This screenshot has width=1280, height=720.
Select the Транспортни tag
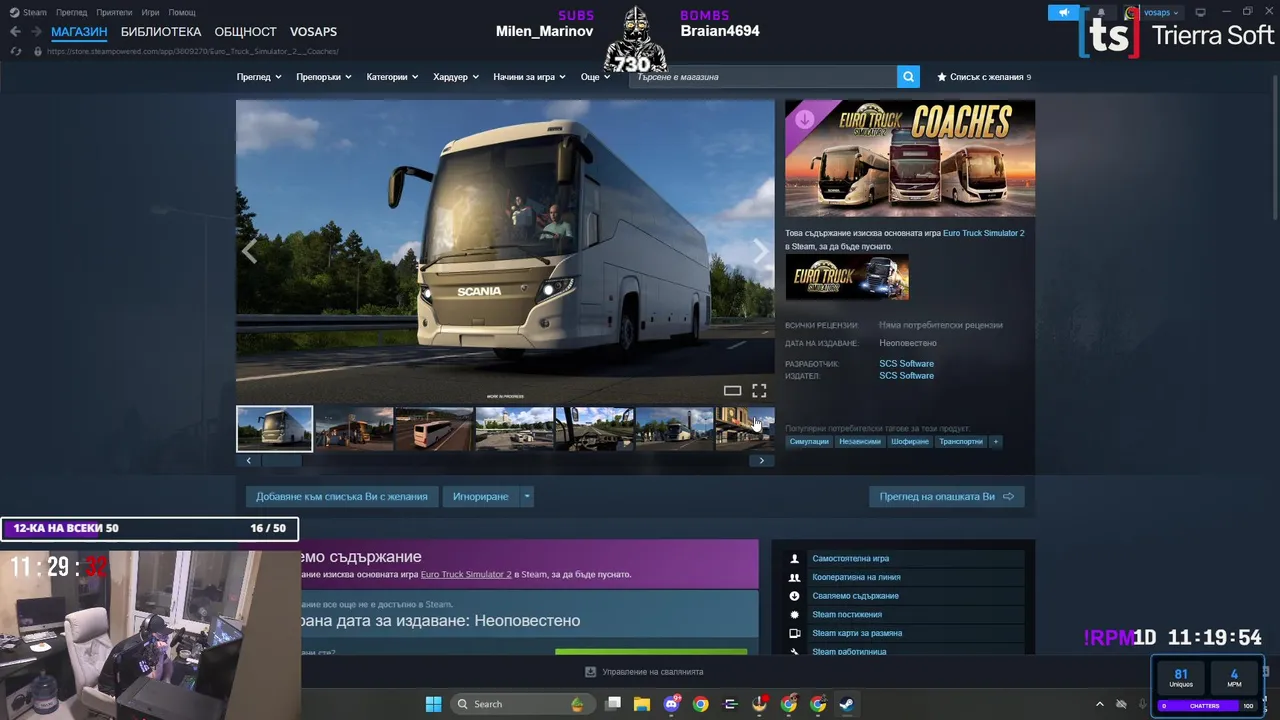[x=961, y=441]
